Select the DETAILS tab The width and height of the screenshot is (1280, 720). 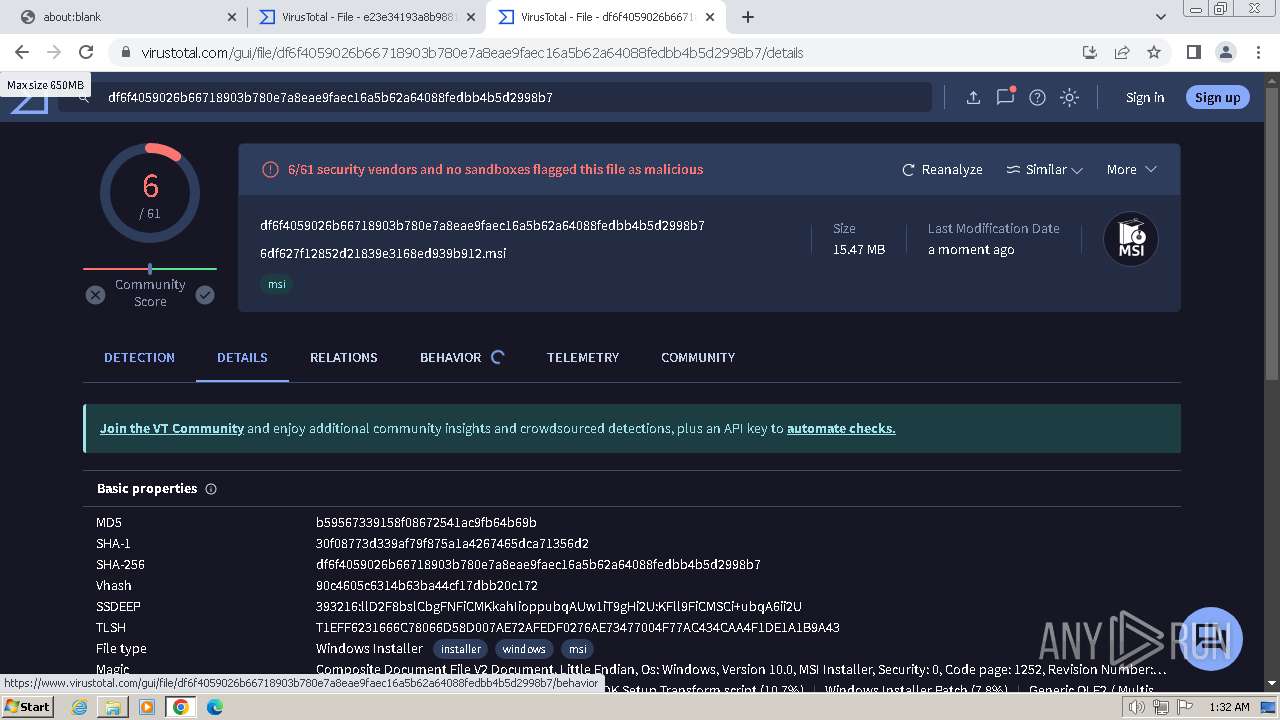[242, 357]
